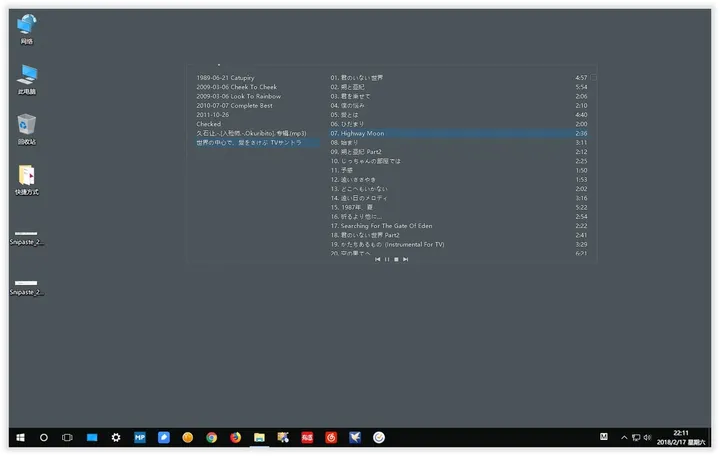The height and width of the screenshot is (456, 720).
Task: Launch Chrome from the taskbar
Action: point(211,437)
